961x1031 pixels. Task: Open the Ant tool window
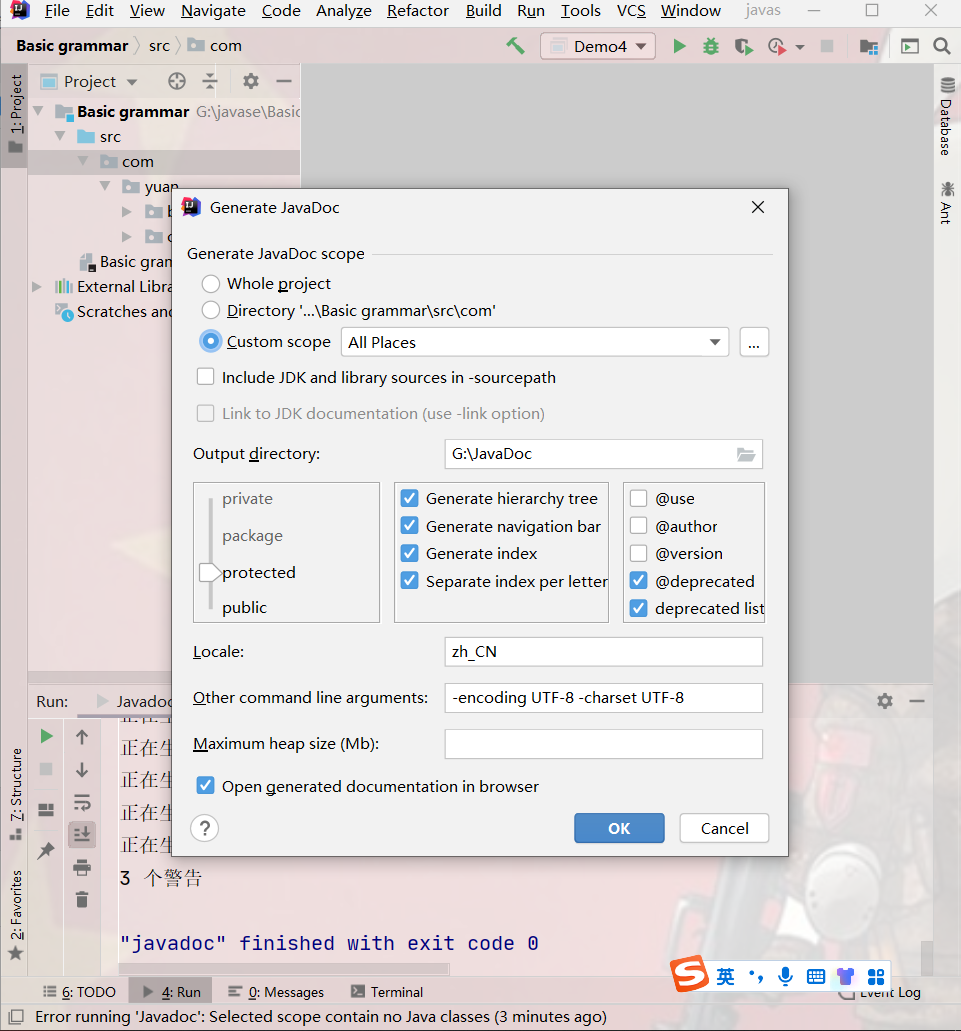947,203
